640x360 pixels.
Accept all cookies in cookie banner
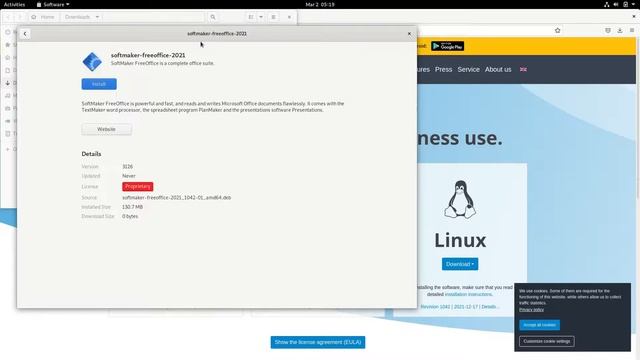click(540, 325)
